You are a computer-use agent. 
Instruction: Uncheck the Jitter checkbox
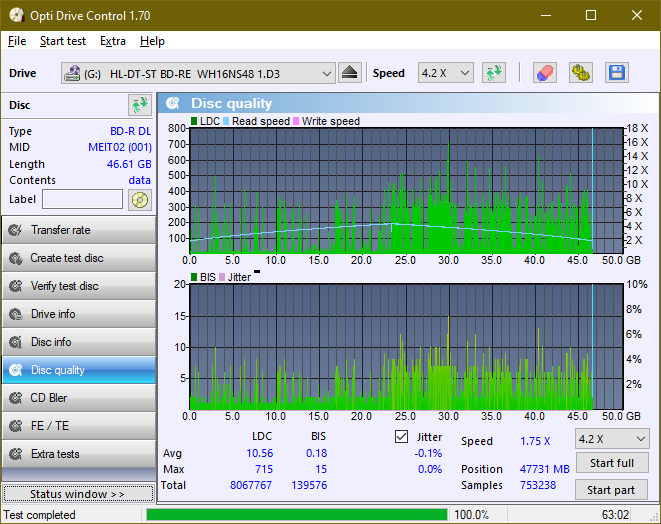click(402, 437)
